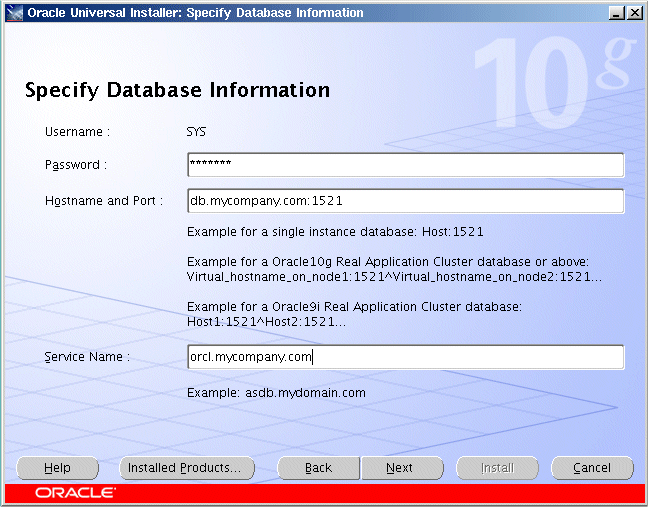Viewport: 648px width, 507px height.
Task: Click the 'Hostname and Port :' label
Action: (104, 201)
